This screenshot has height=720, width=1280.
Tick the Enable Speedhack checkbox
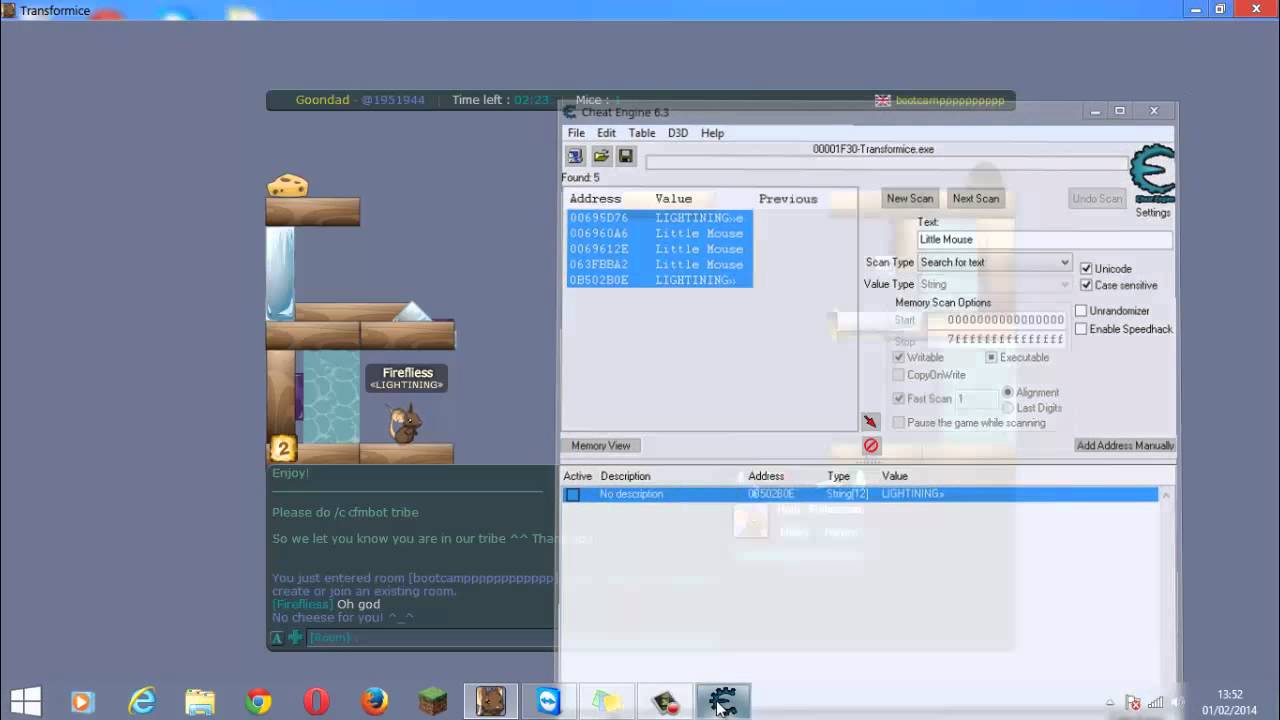(1081, 329)
